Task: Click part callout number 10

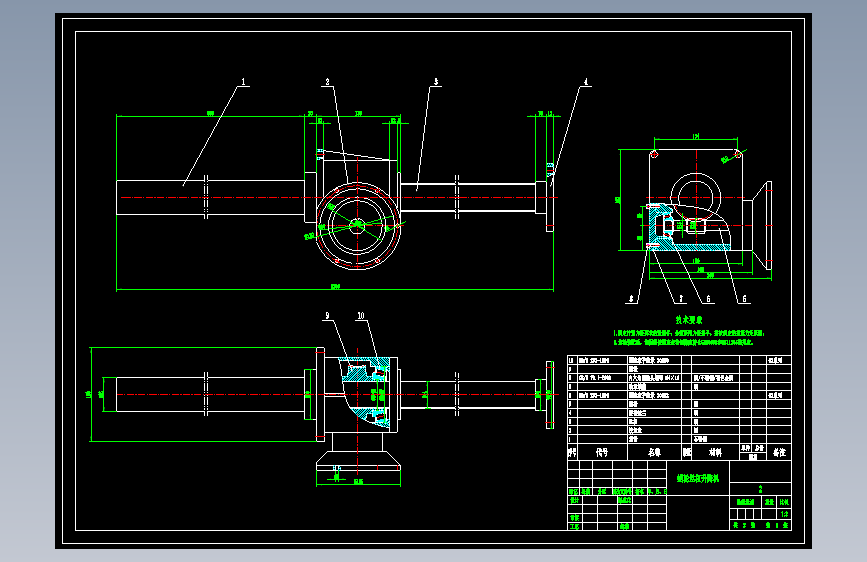Action: (x=361, y=316)
